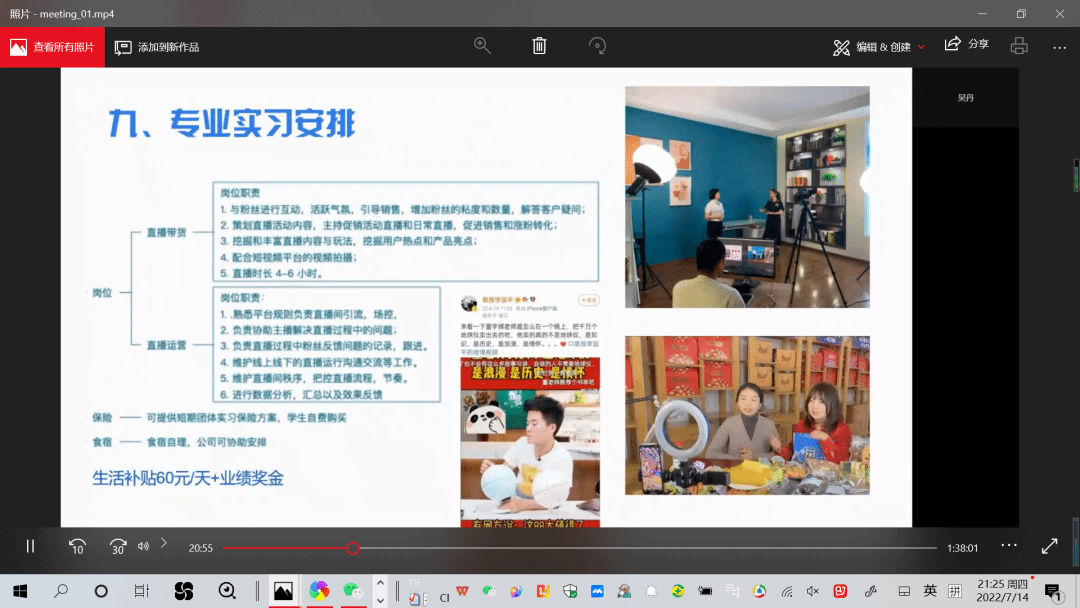This screenshot has width=1080, height=608.
Task: Click the zoom magnifier icon in toolbar
Action: (482, 46)
